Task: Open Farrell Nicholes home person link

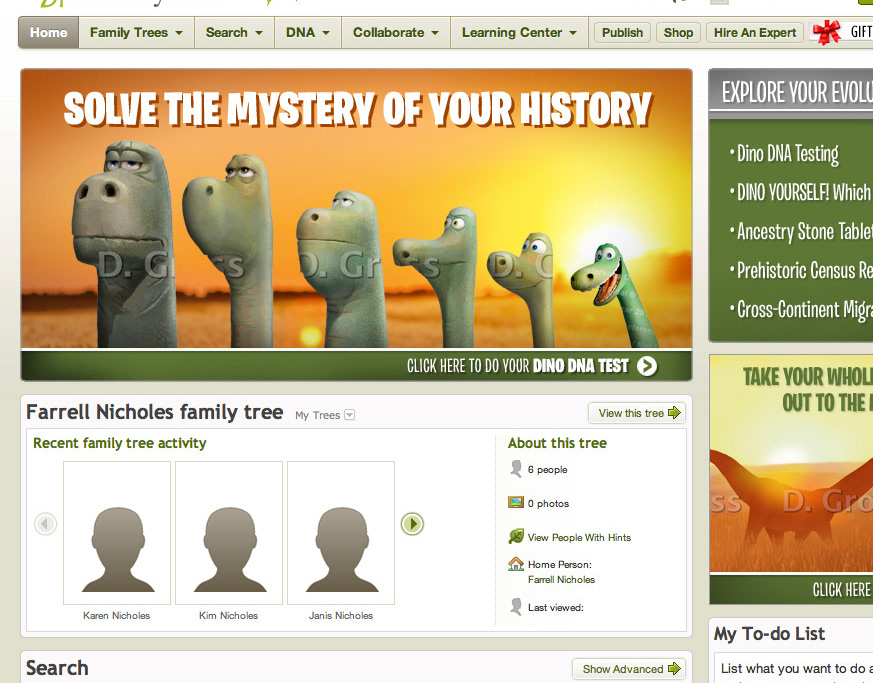Action: tap(561, 579)
